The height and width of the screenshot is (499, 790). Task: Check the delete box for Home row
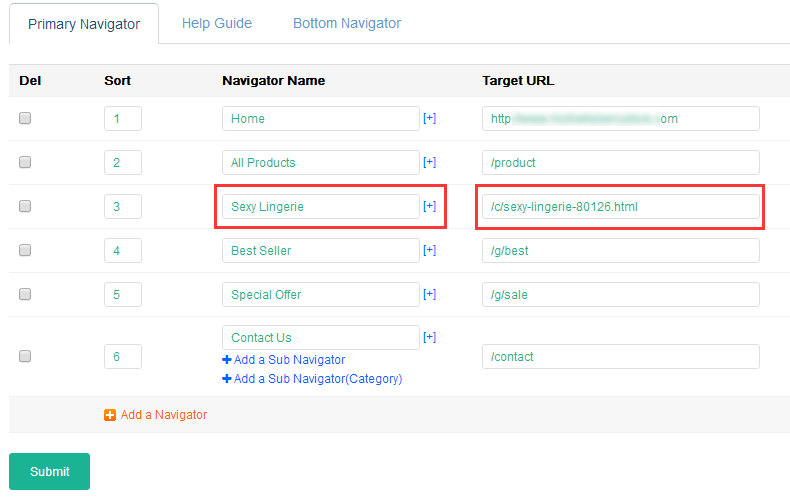click(x=25, y=118)
